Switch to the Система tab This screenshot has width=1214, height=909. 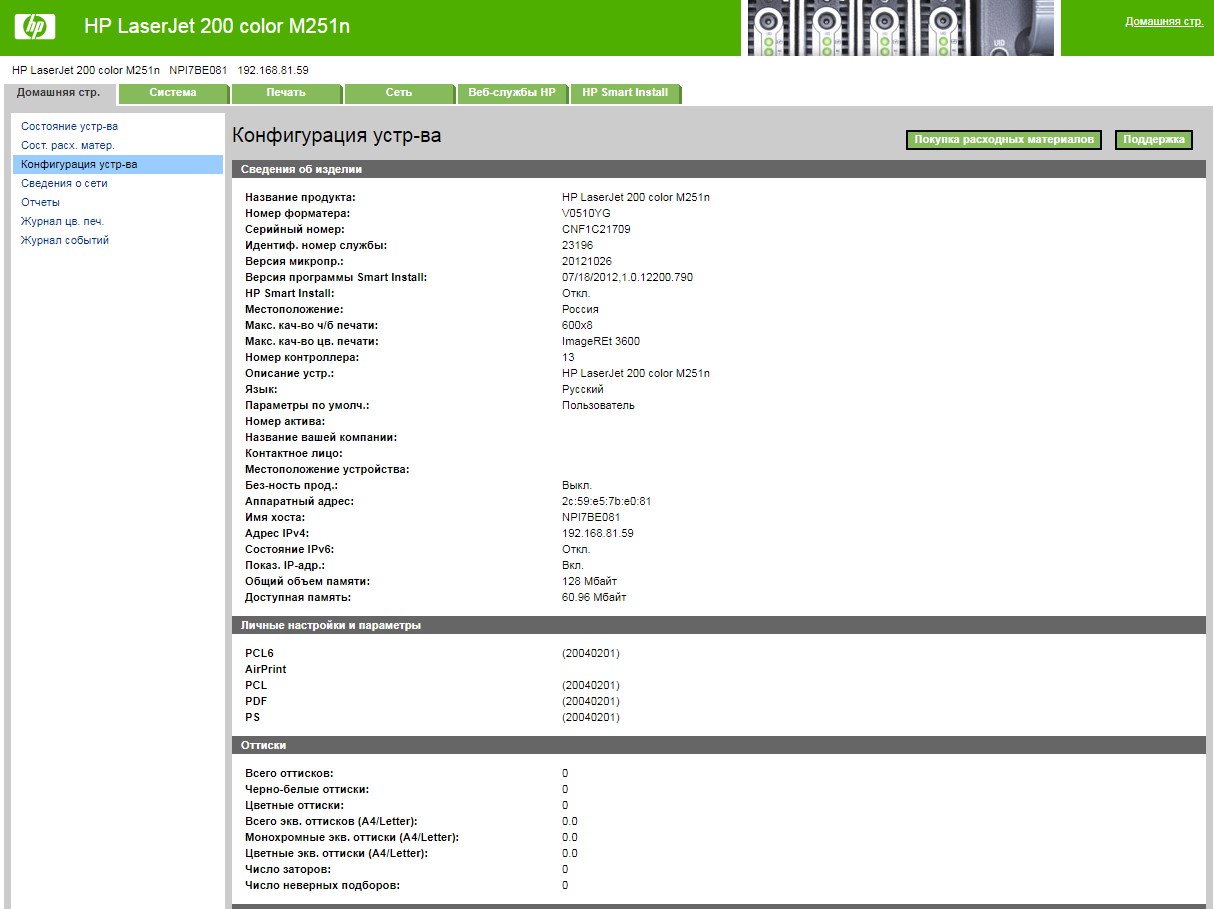[x=173, y=93]
